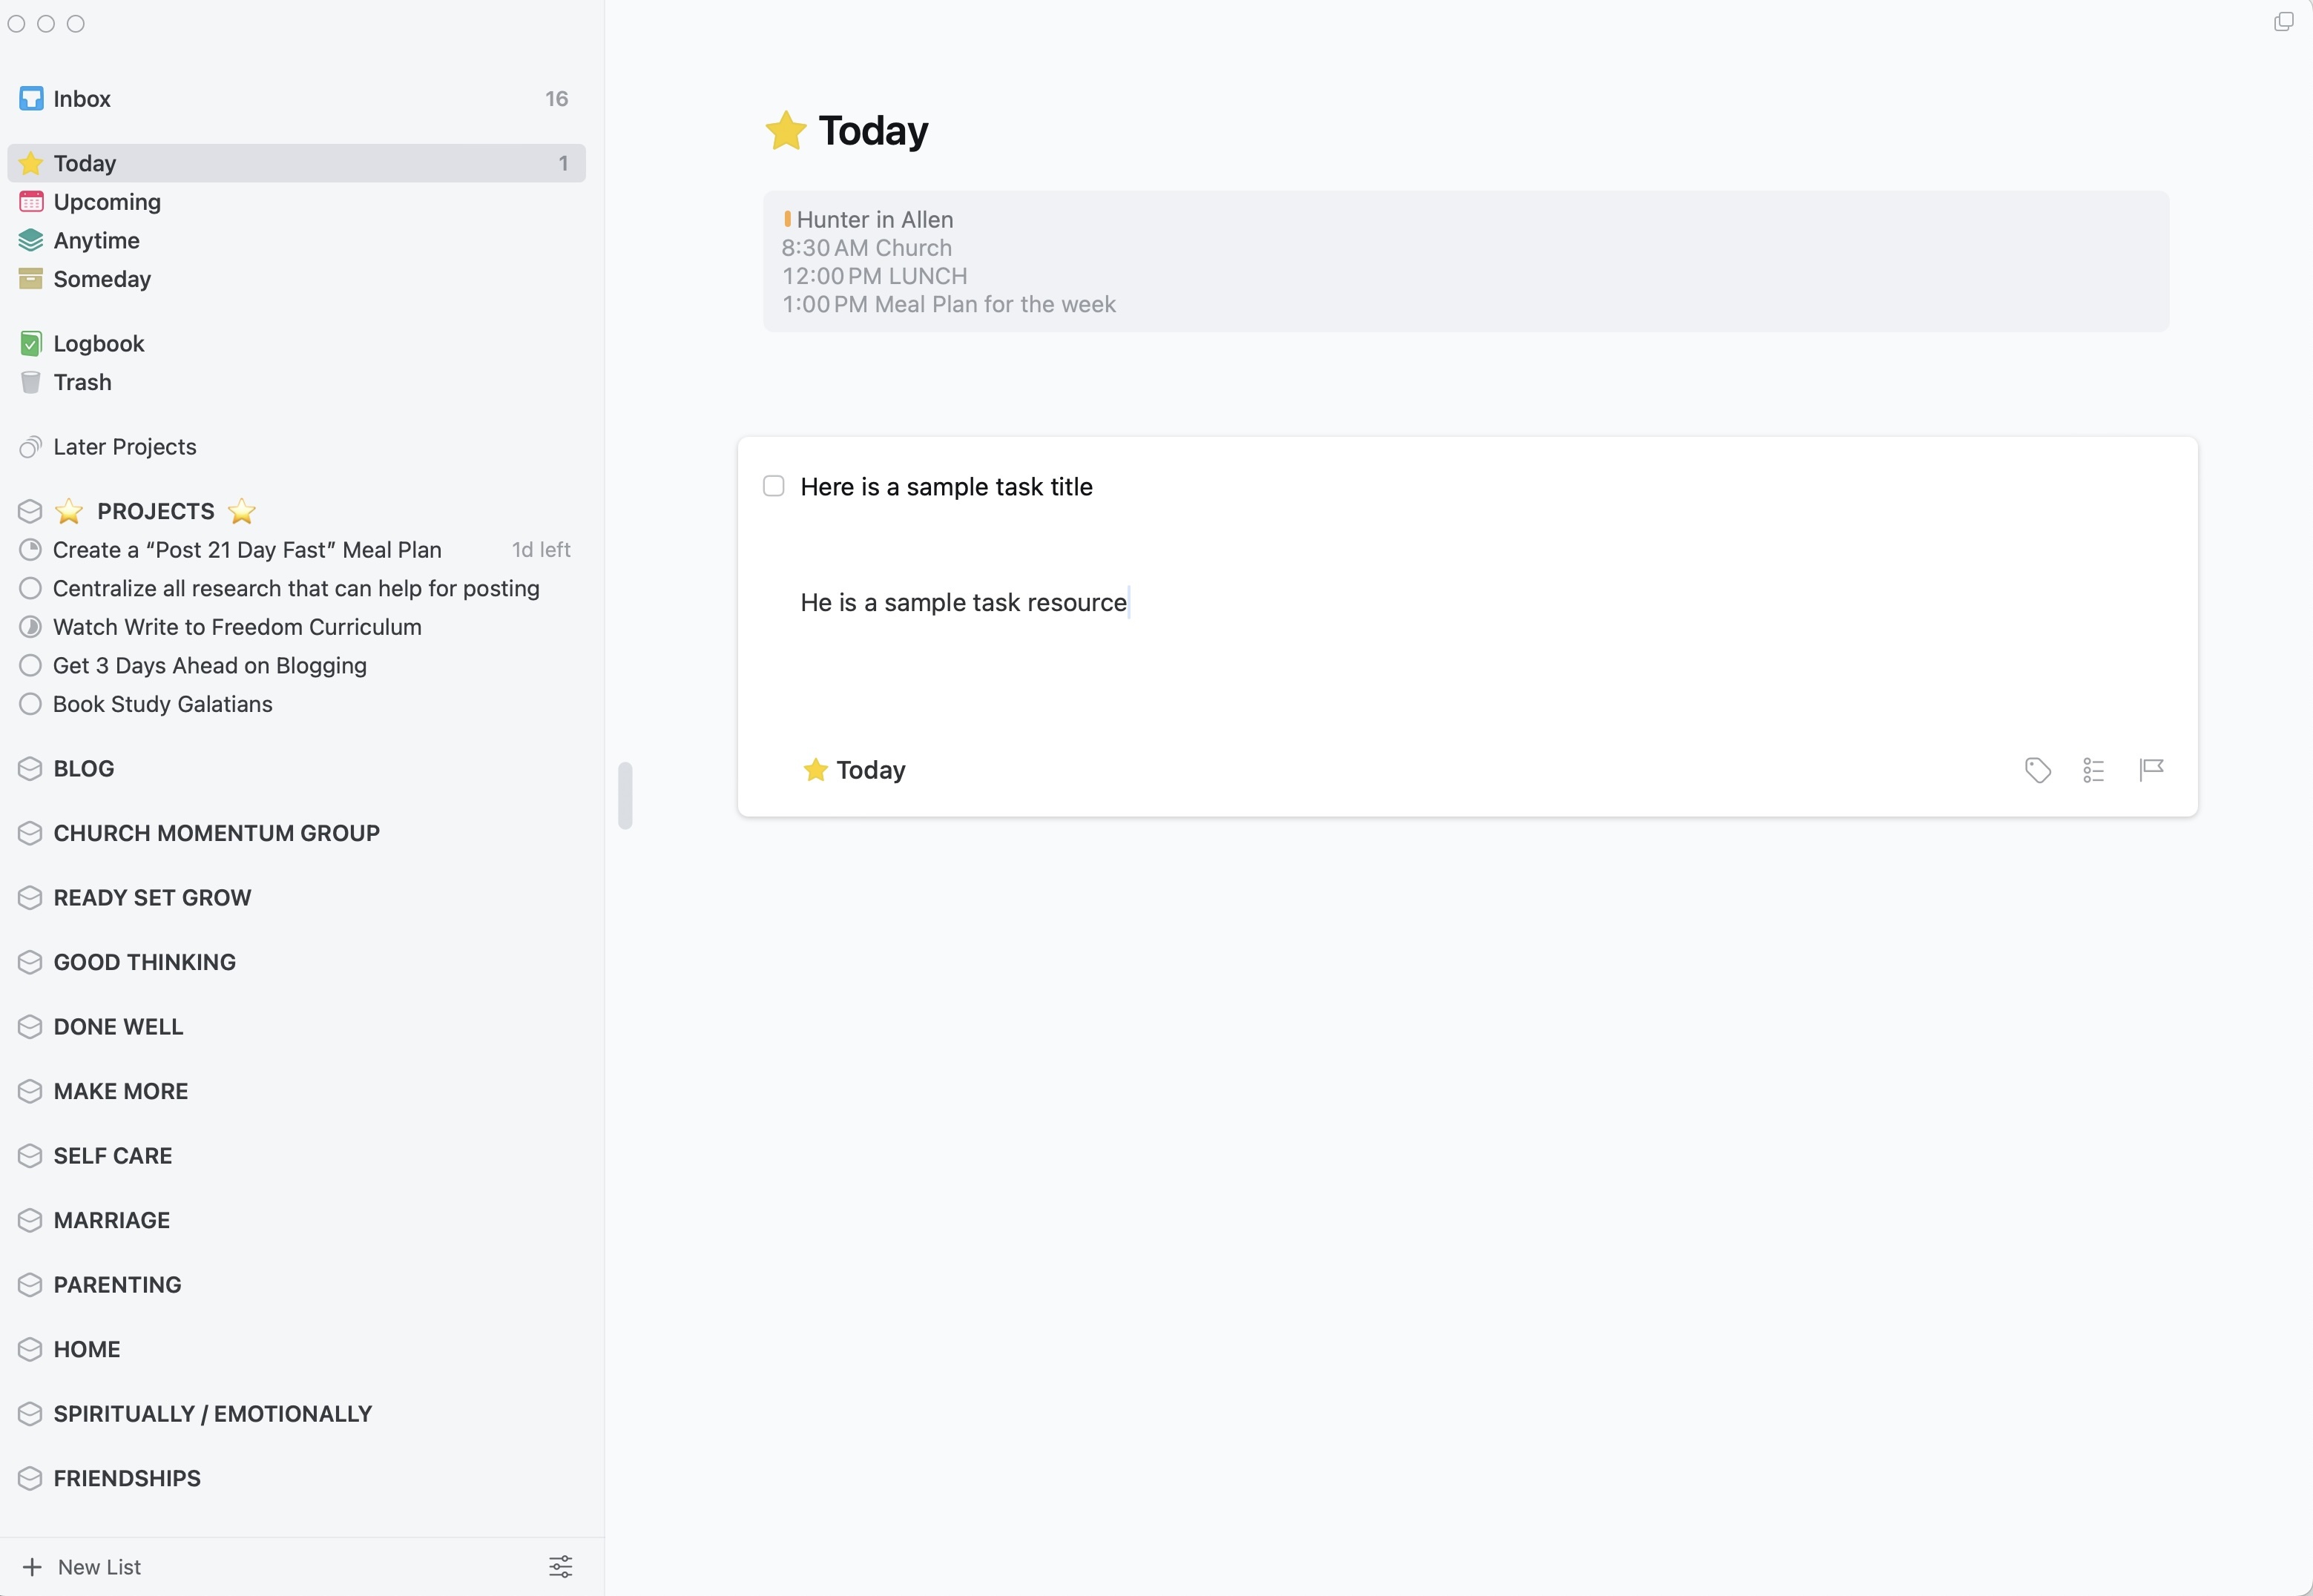Viewport: 2313px width, 1596px height.
Task: Click progress circle of Post 21 Day Fast project
Action: pos(31,550)
